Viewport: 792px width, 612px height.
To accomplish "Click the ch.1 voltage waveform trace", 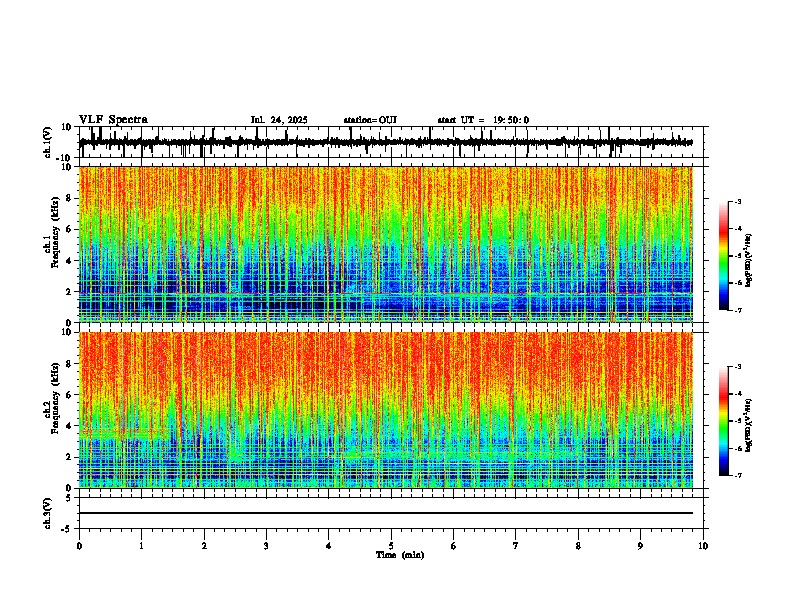I will (x=385, y=142).
